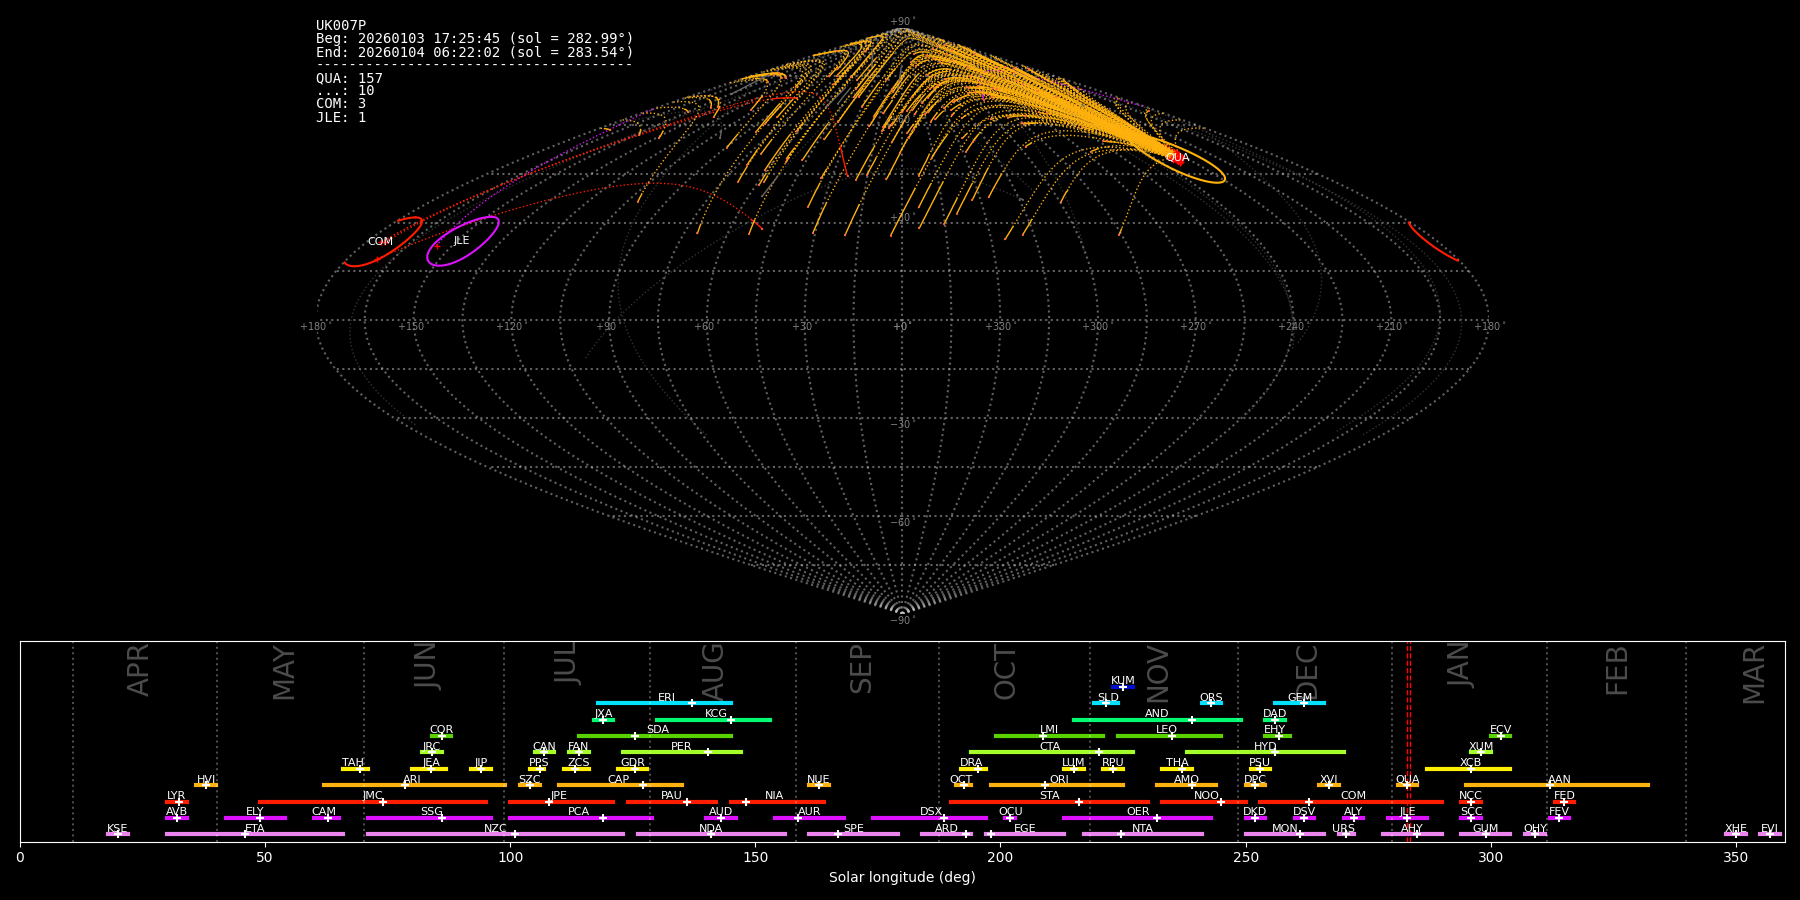Click the +90° north pole label

click(x=901, y=22)
